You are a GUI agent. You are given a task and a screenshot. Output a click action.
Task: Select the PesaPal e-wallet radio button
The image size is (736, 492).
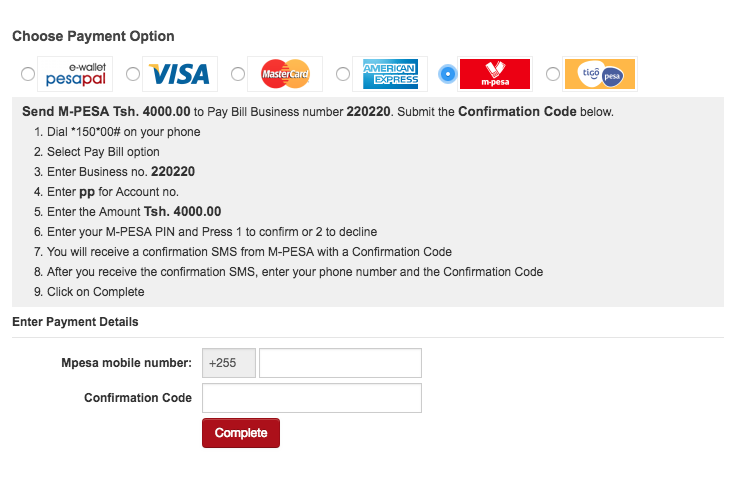27,74
